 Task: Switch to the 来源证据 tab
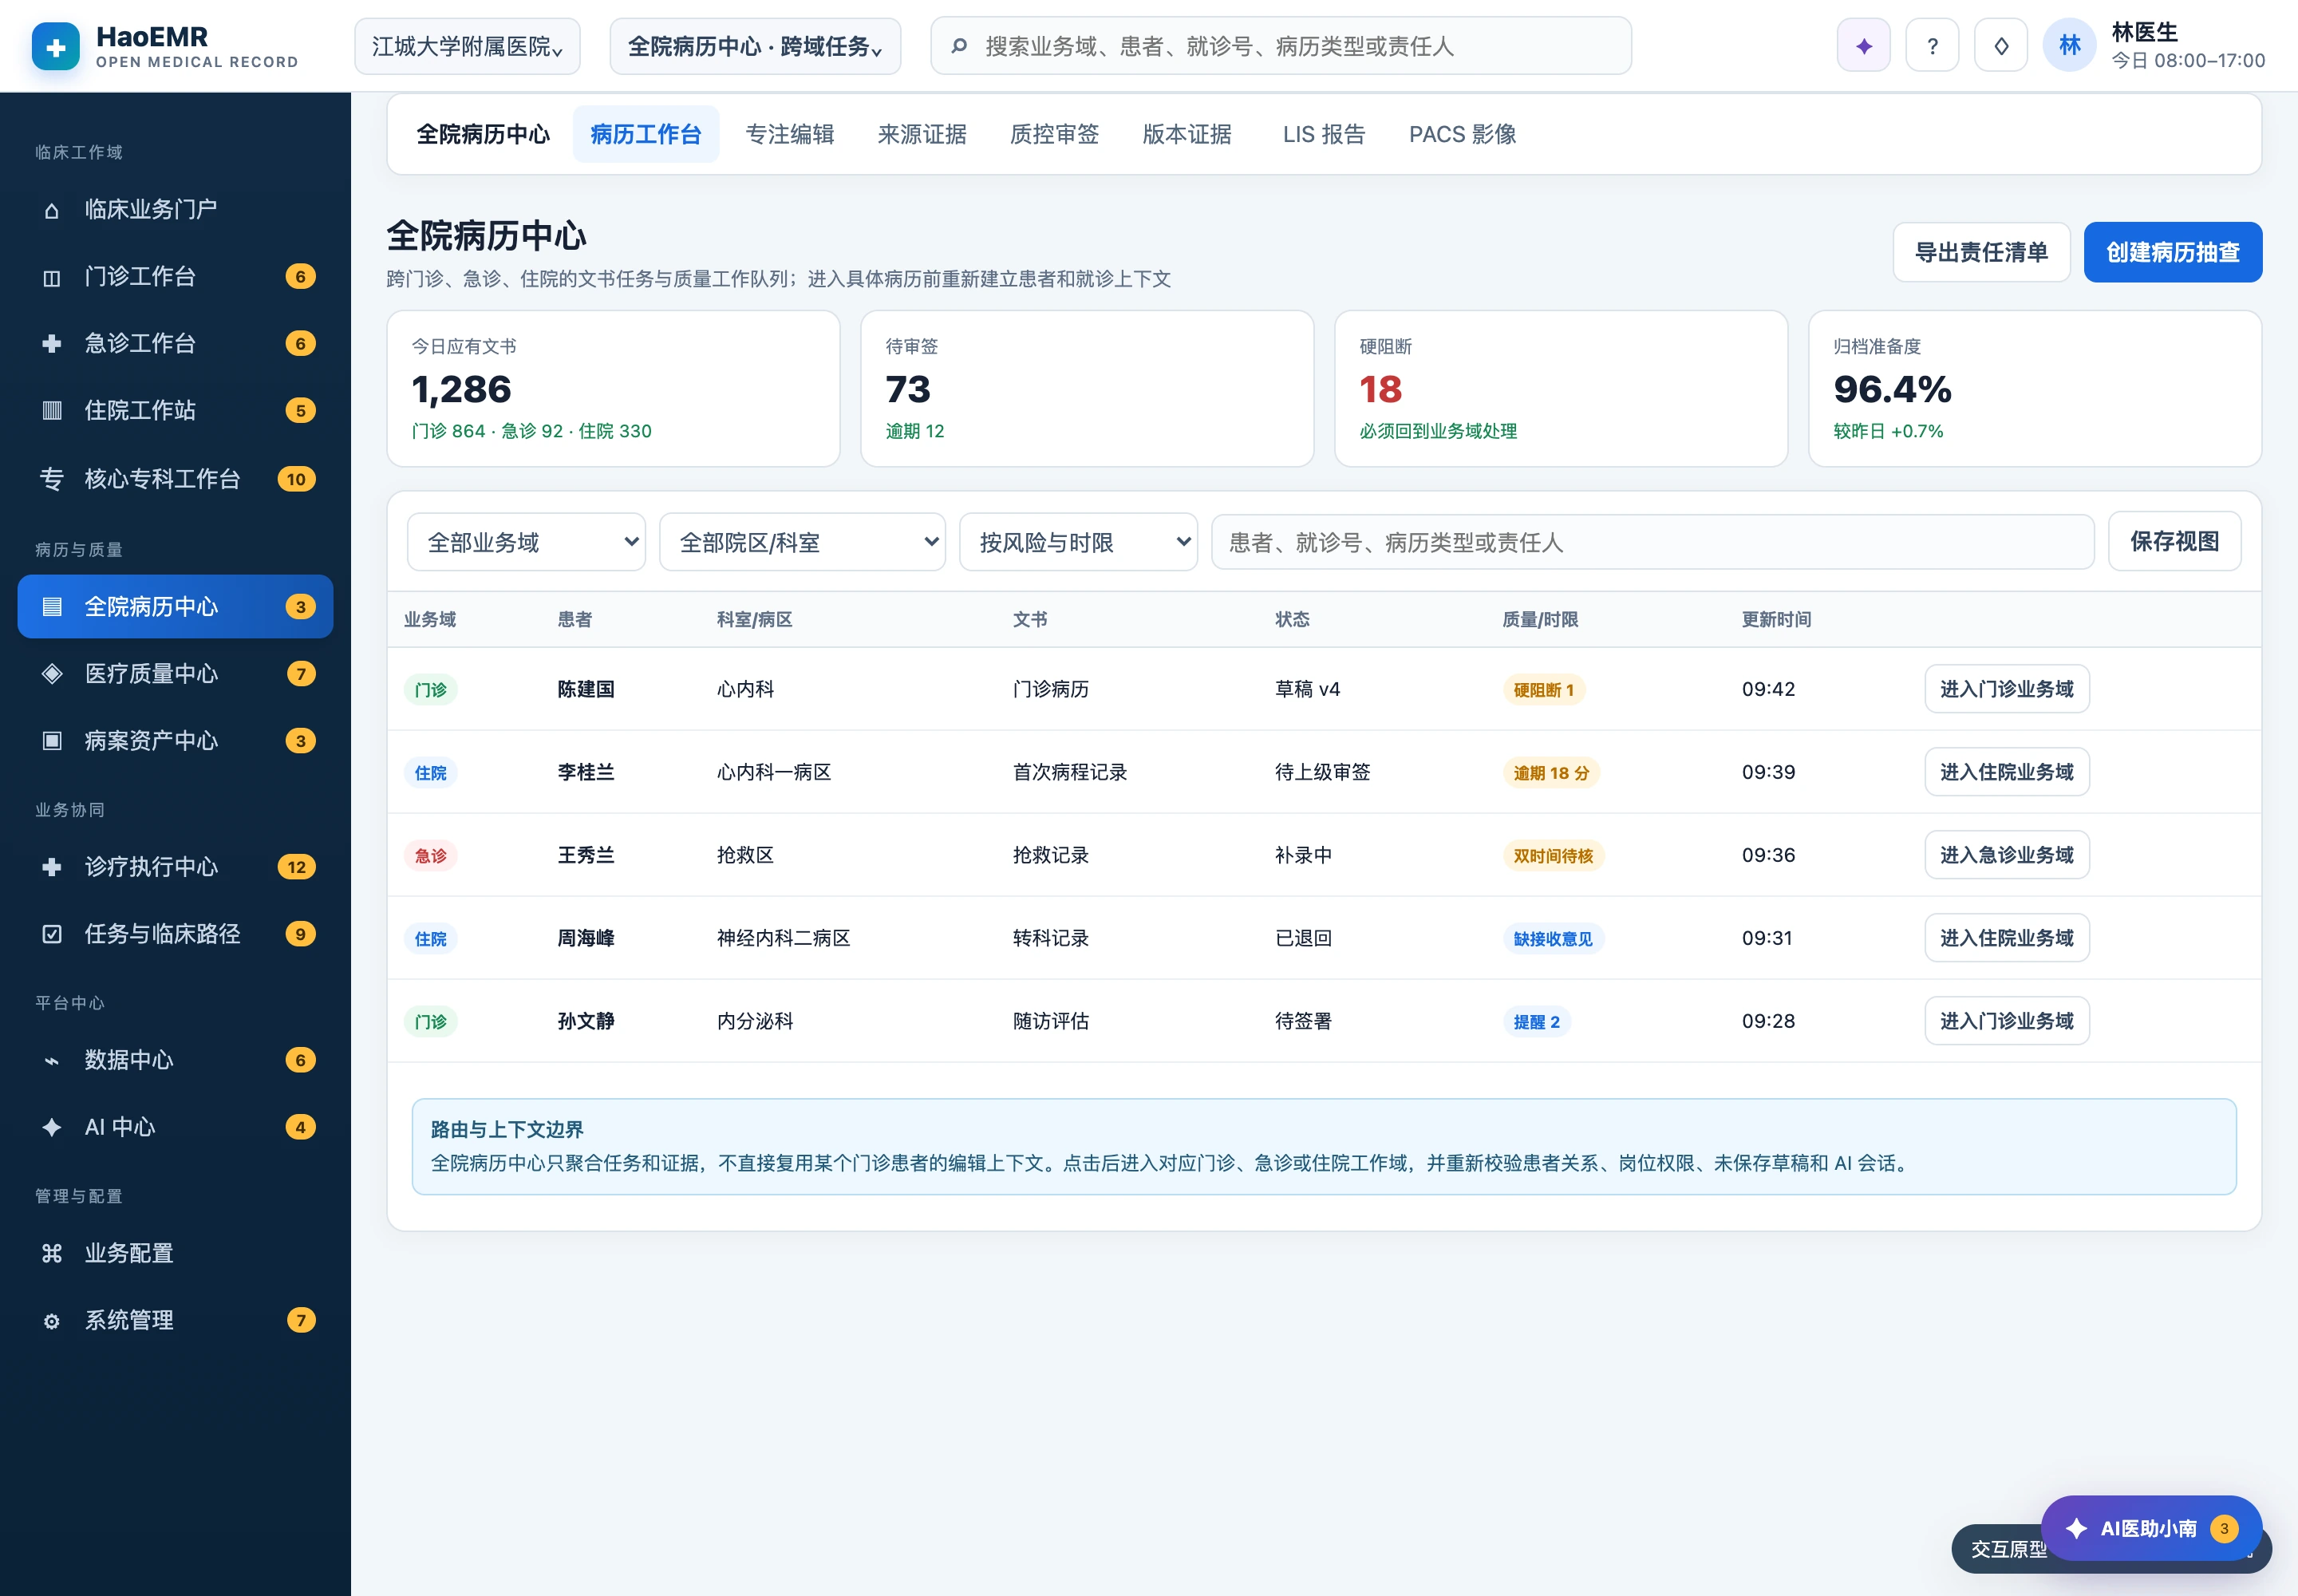coord(922,134)
